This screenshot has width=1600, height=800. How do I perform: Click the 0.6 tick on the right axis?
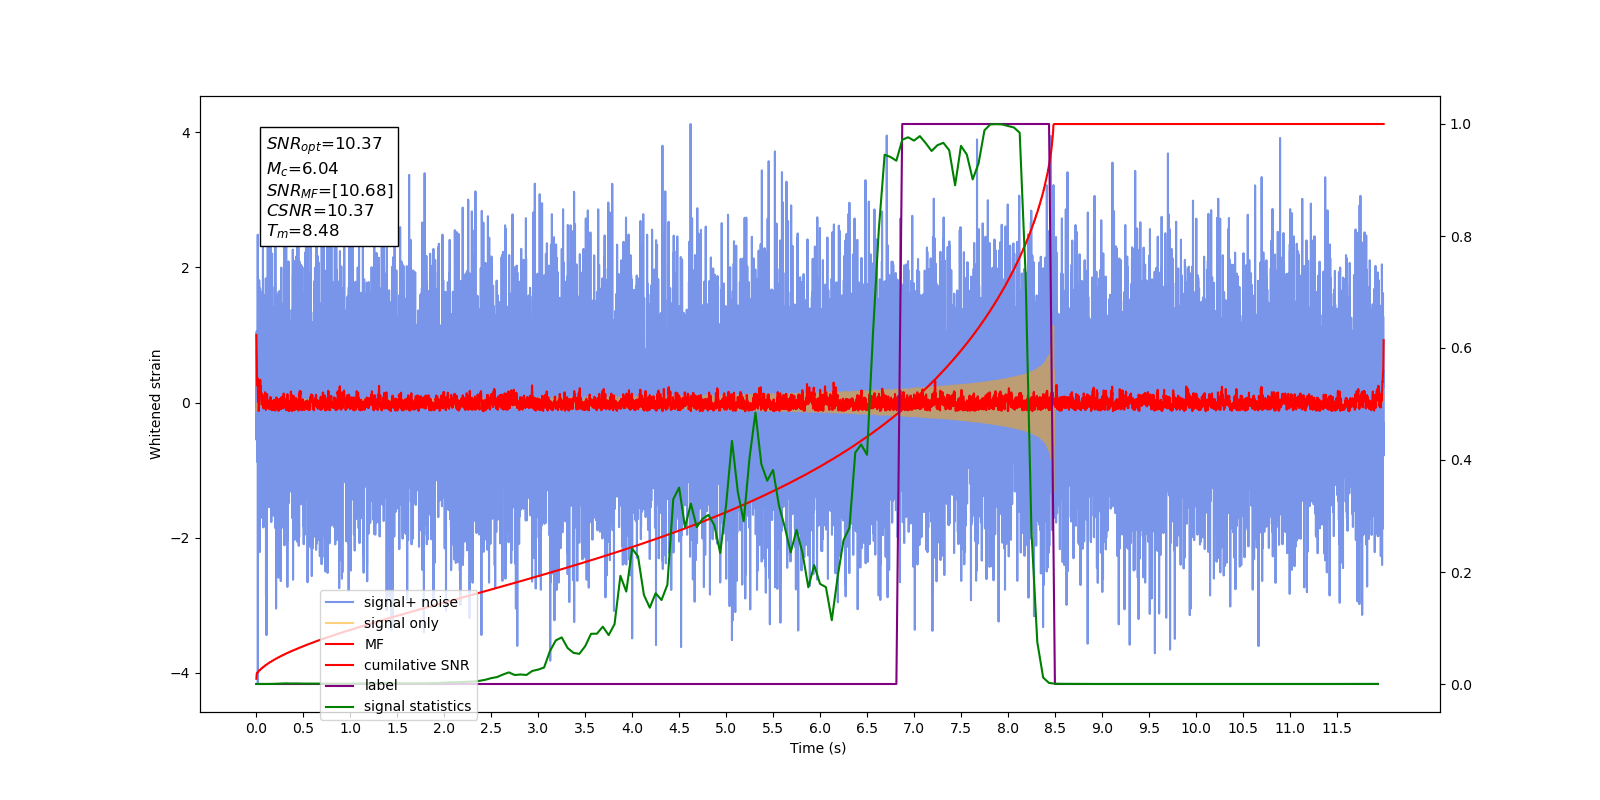click(1461, 349)
